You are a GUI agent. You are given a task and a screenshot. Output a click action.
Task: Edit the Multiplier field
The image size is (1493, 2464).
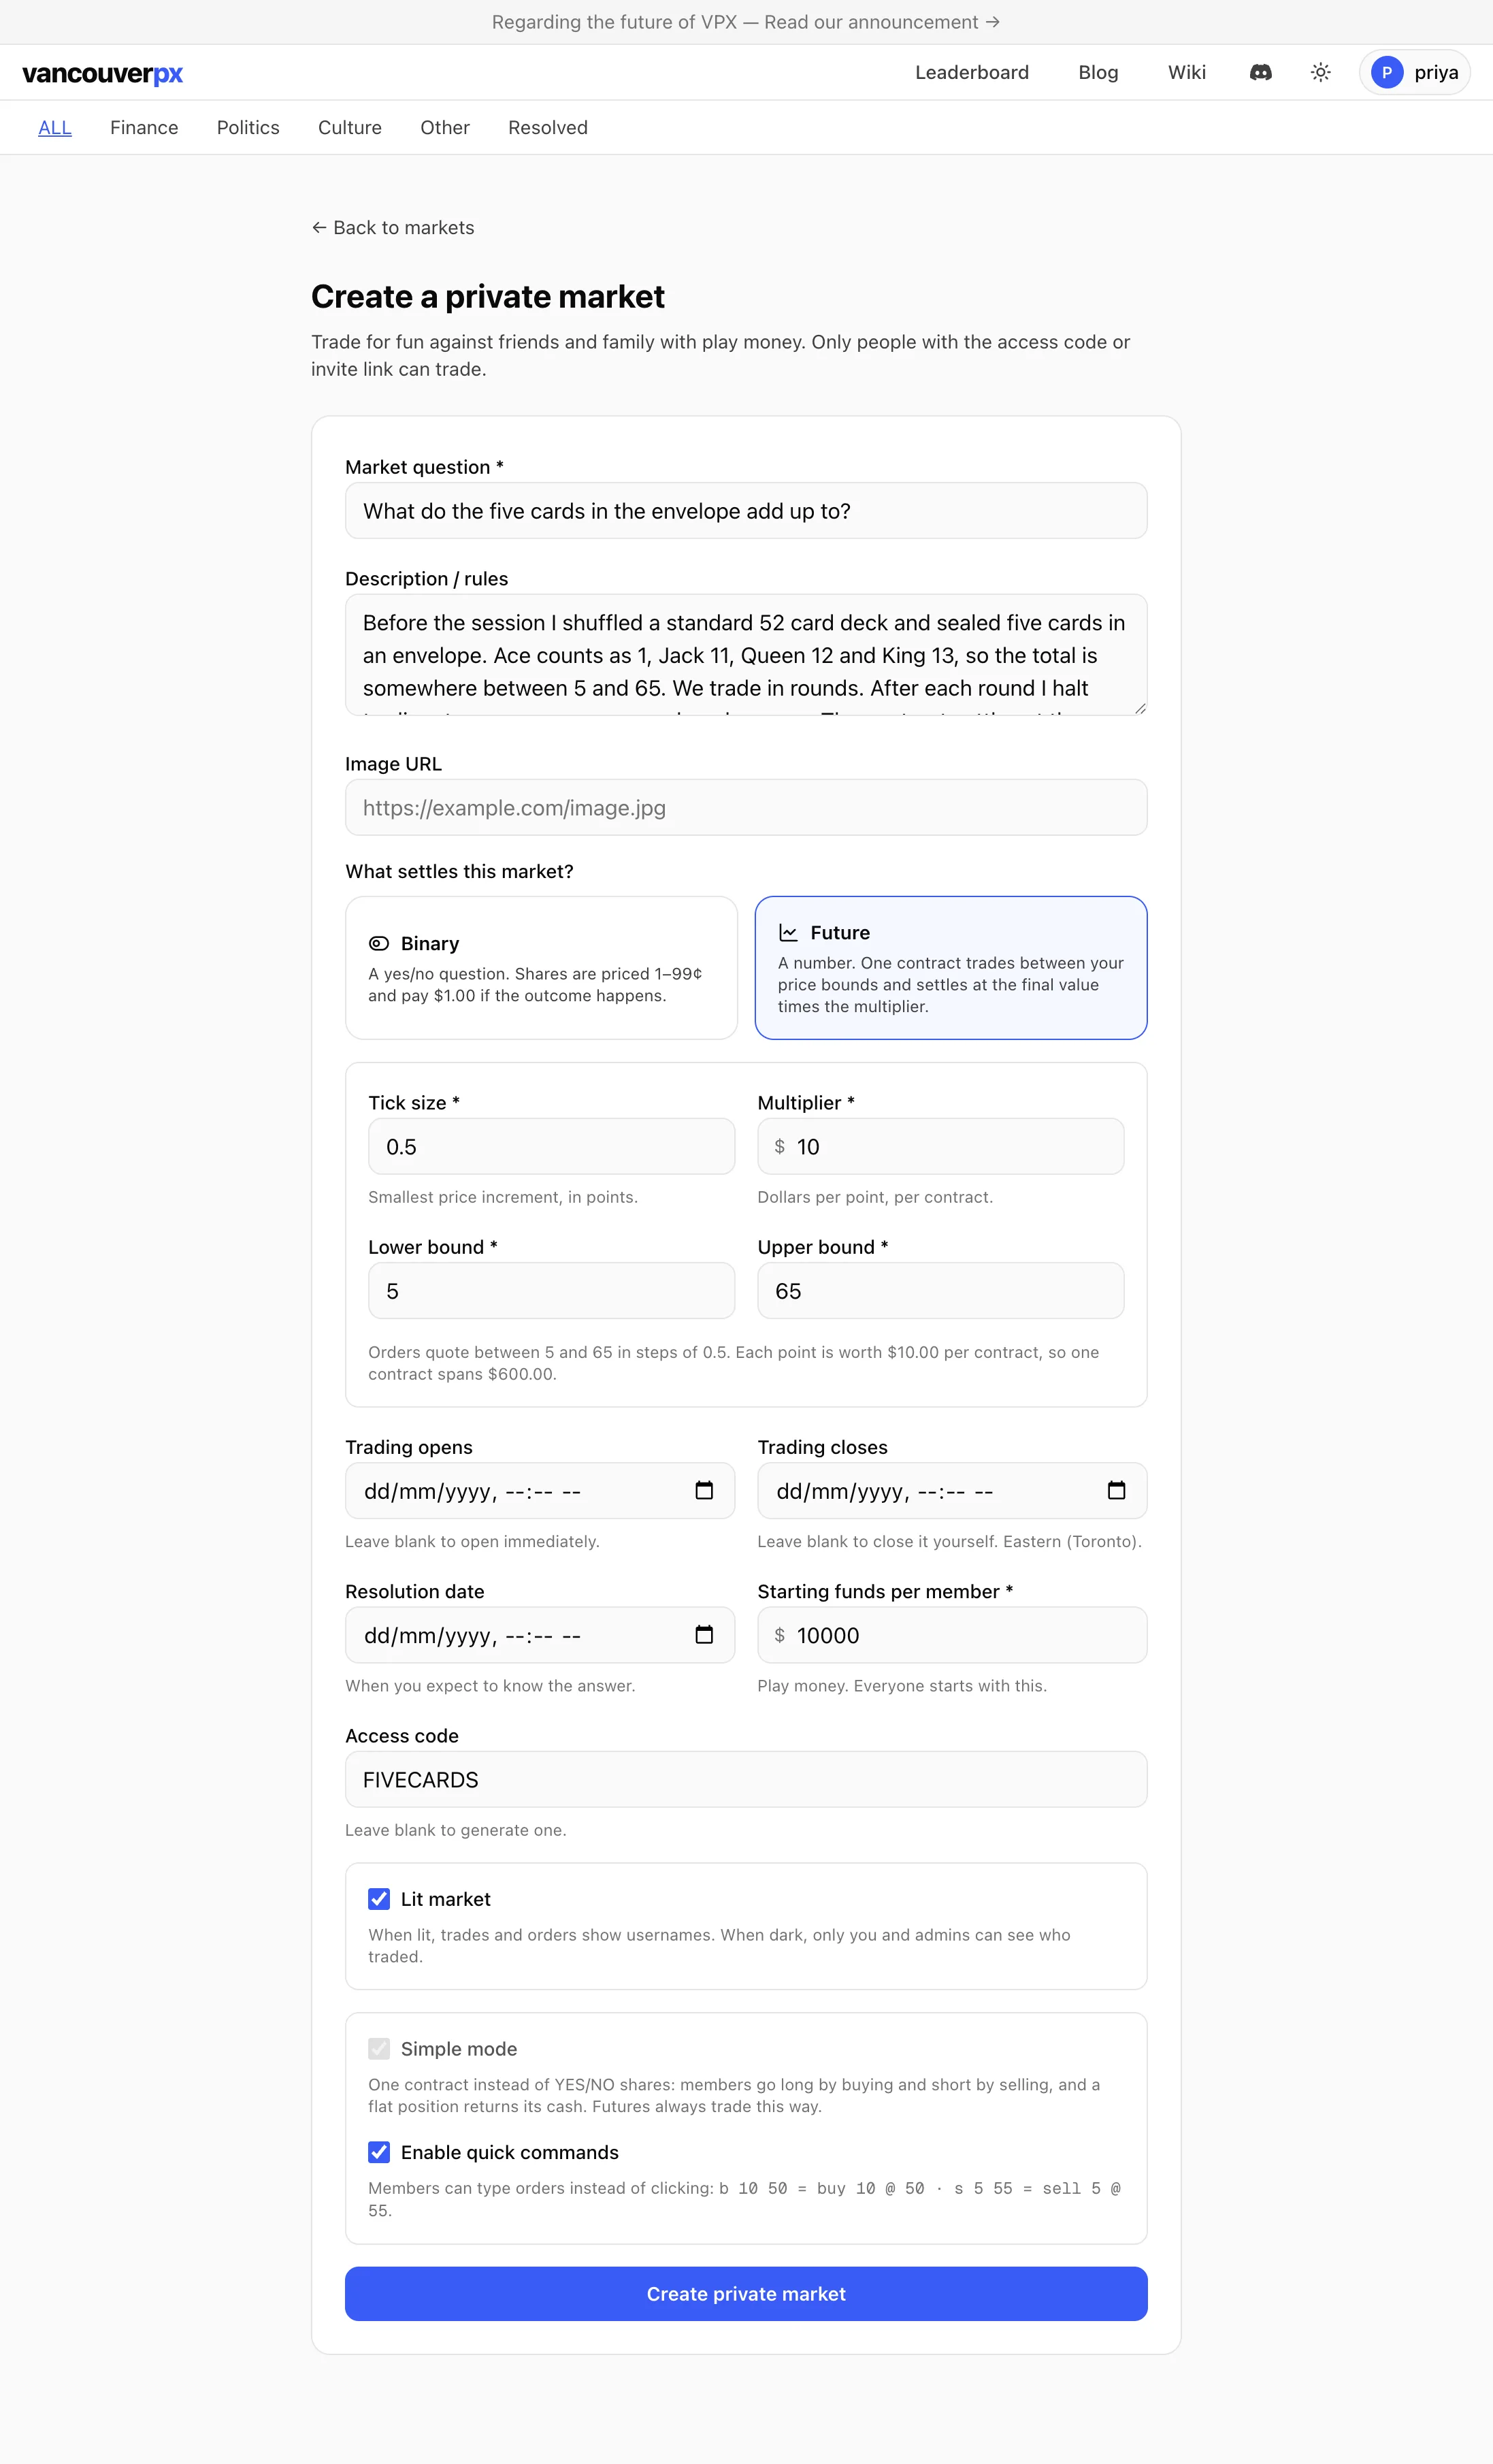[940, 1146]
